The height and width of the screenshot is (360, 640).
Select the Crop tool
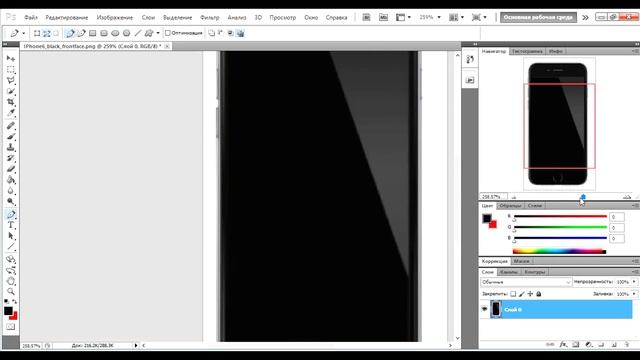coord(11,102)
